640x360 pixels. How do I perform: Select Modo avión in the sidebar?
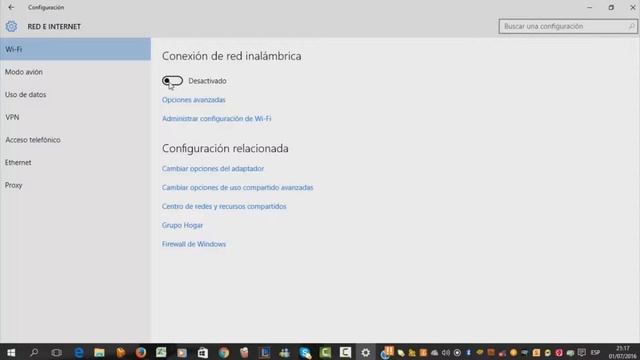pyautogui.click(x=76, y=72)
